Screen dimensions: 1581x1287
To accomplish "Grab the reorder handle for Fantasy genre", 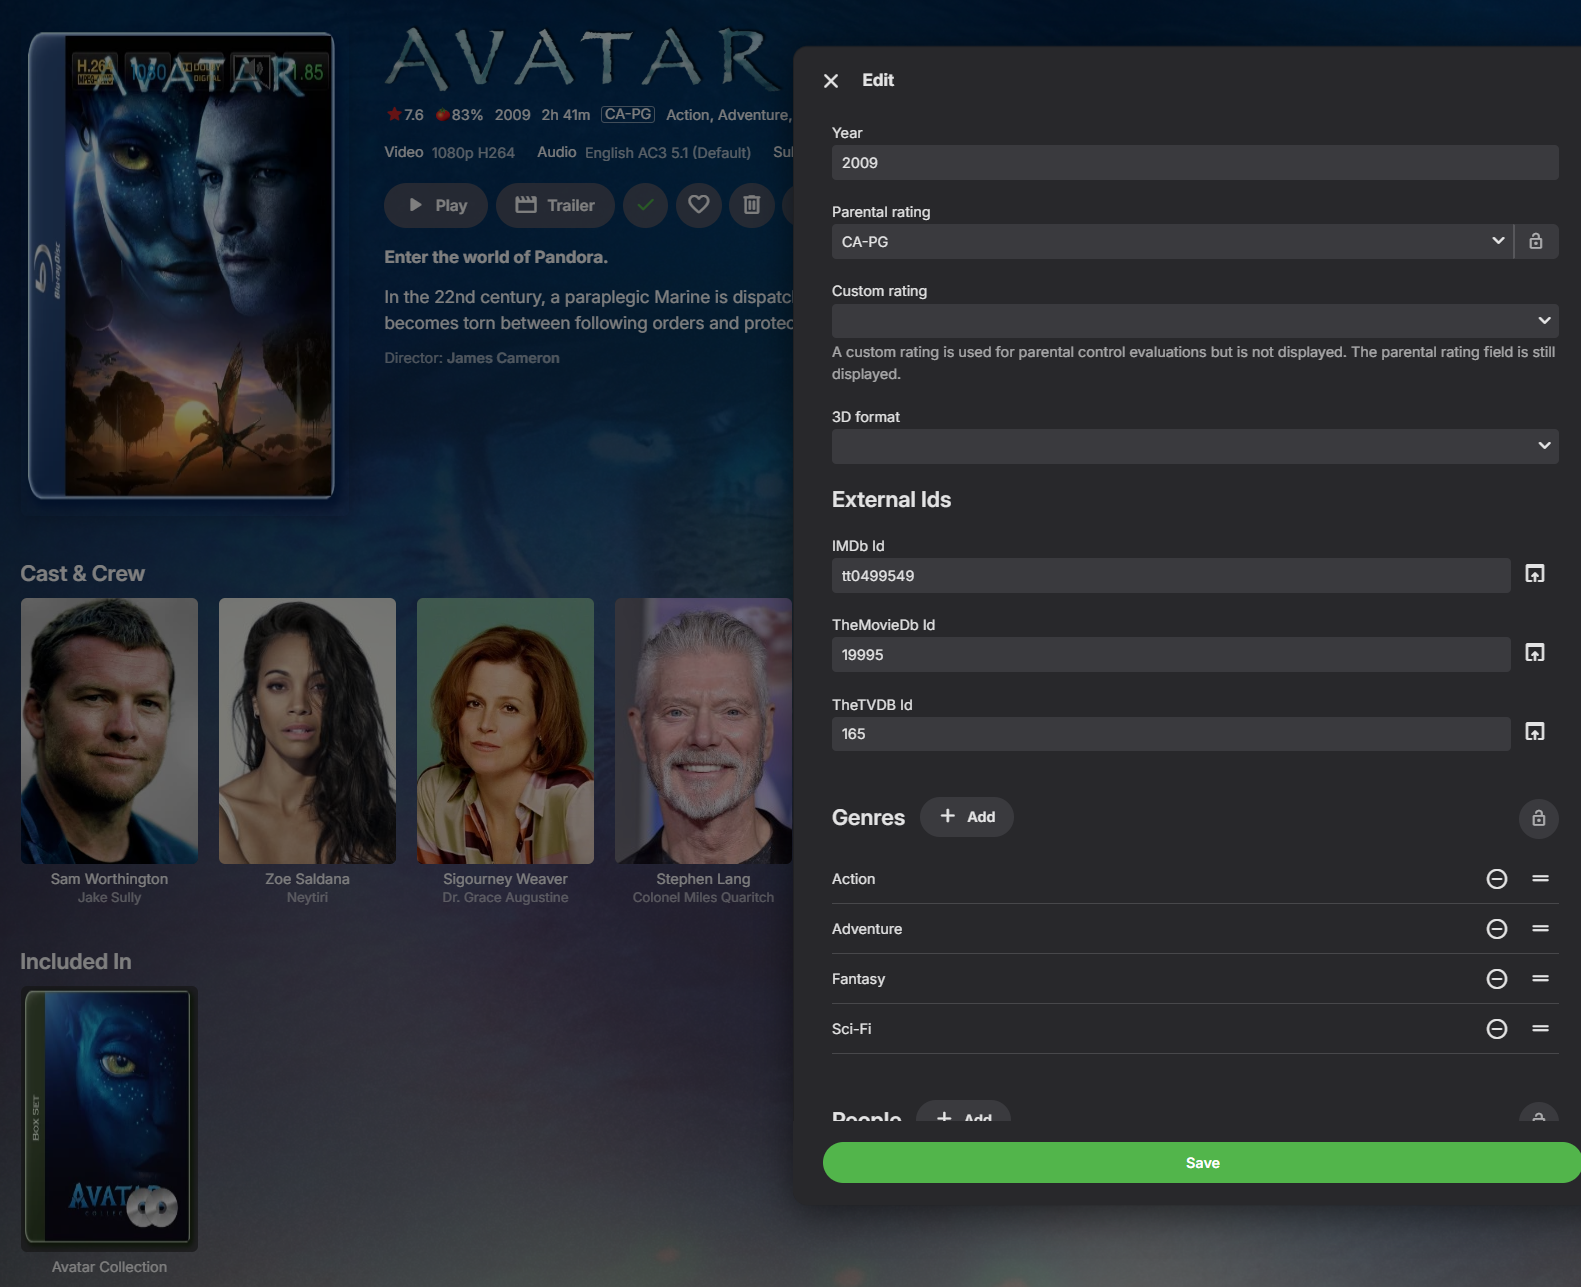I will pyautogui.click(x=1541, y=979).
